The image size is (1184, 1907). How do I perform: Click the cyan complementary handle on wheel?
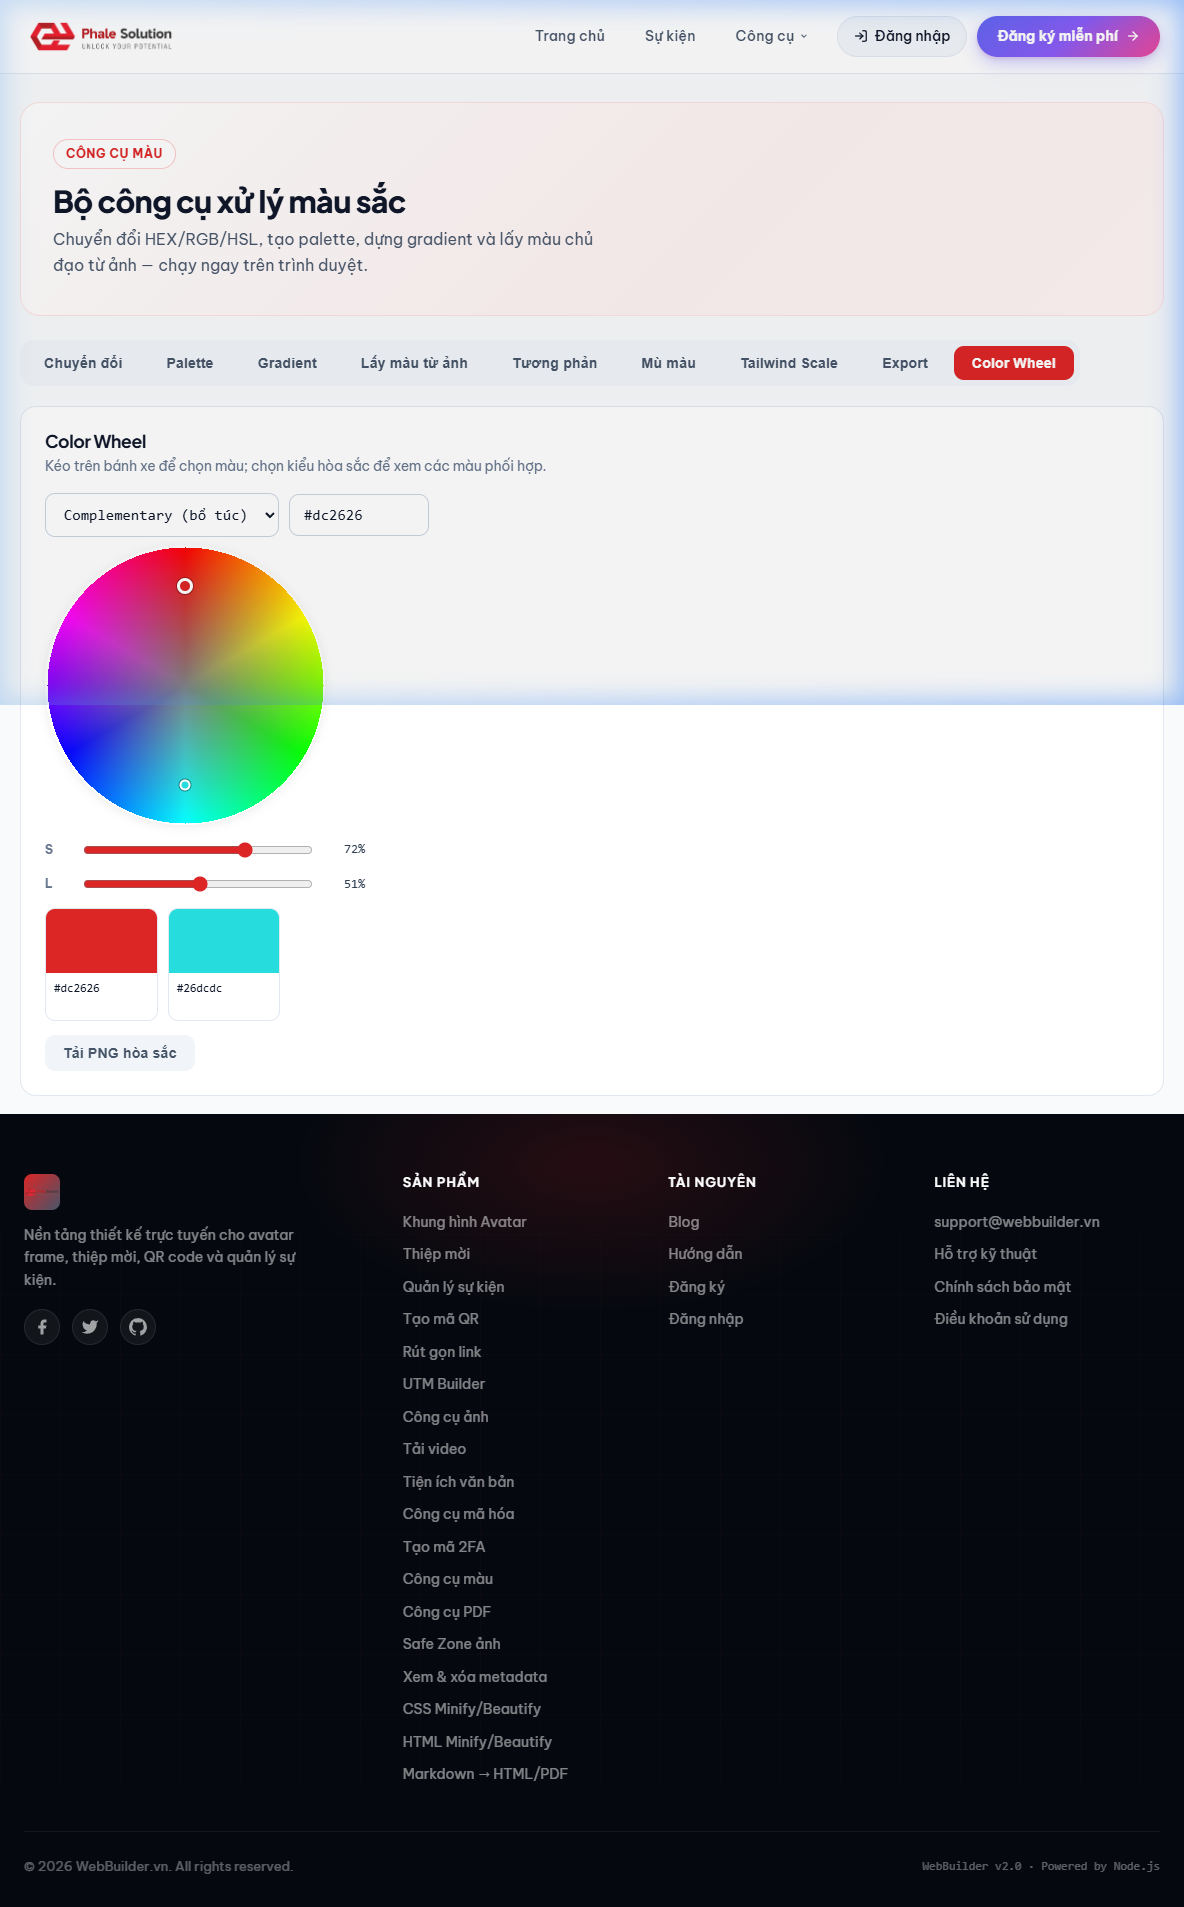(185, 785)
